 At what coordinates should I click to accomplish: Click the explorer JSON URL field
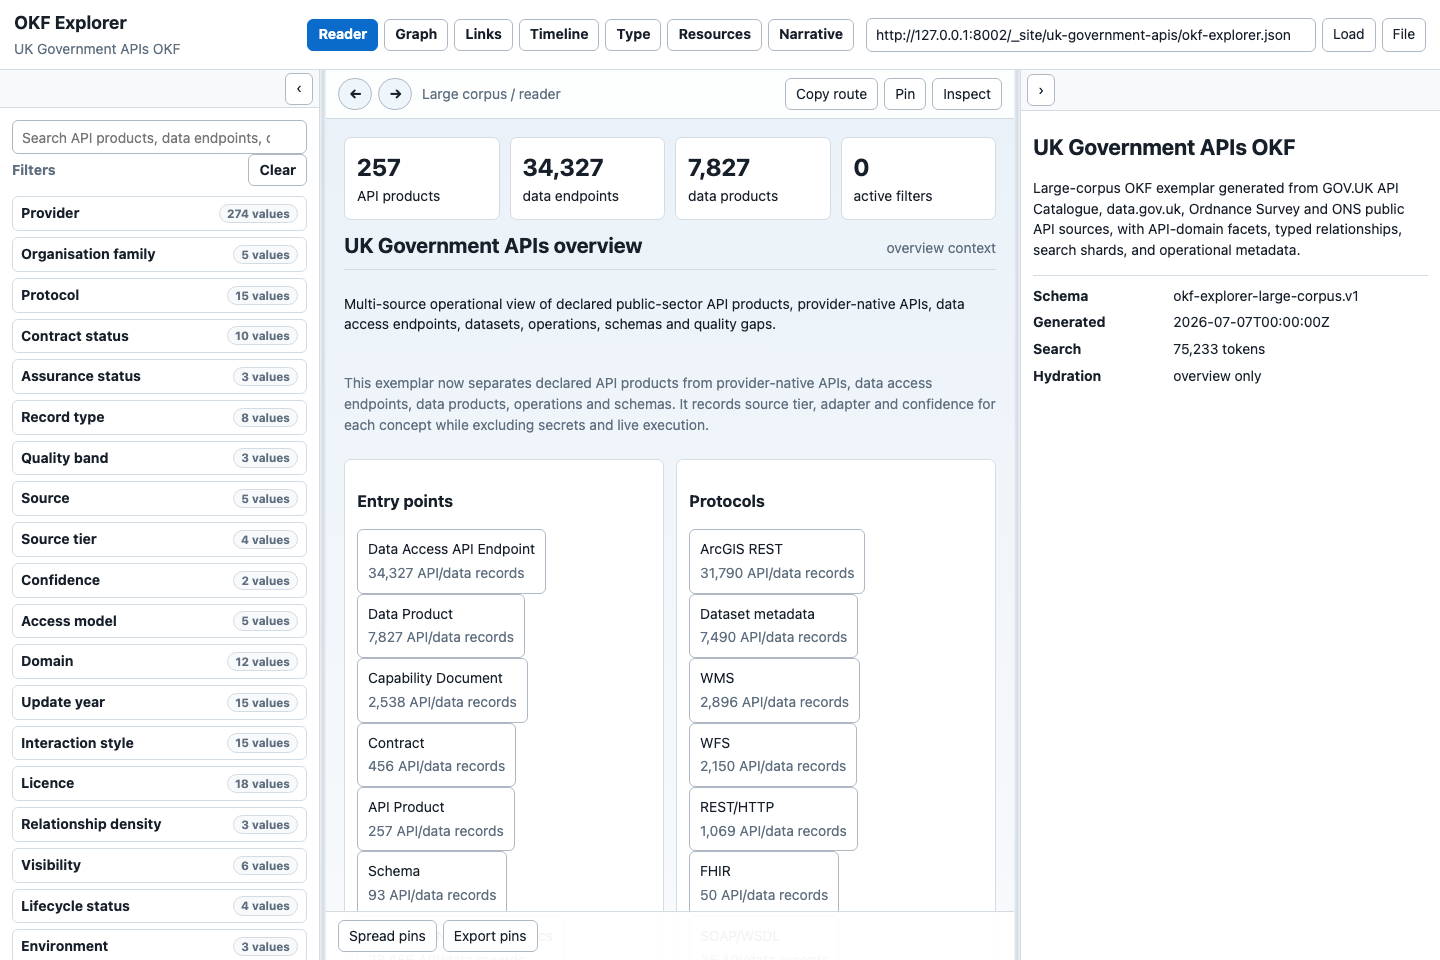click(1090, 34)
